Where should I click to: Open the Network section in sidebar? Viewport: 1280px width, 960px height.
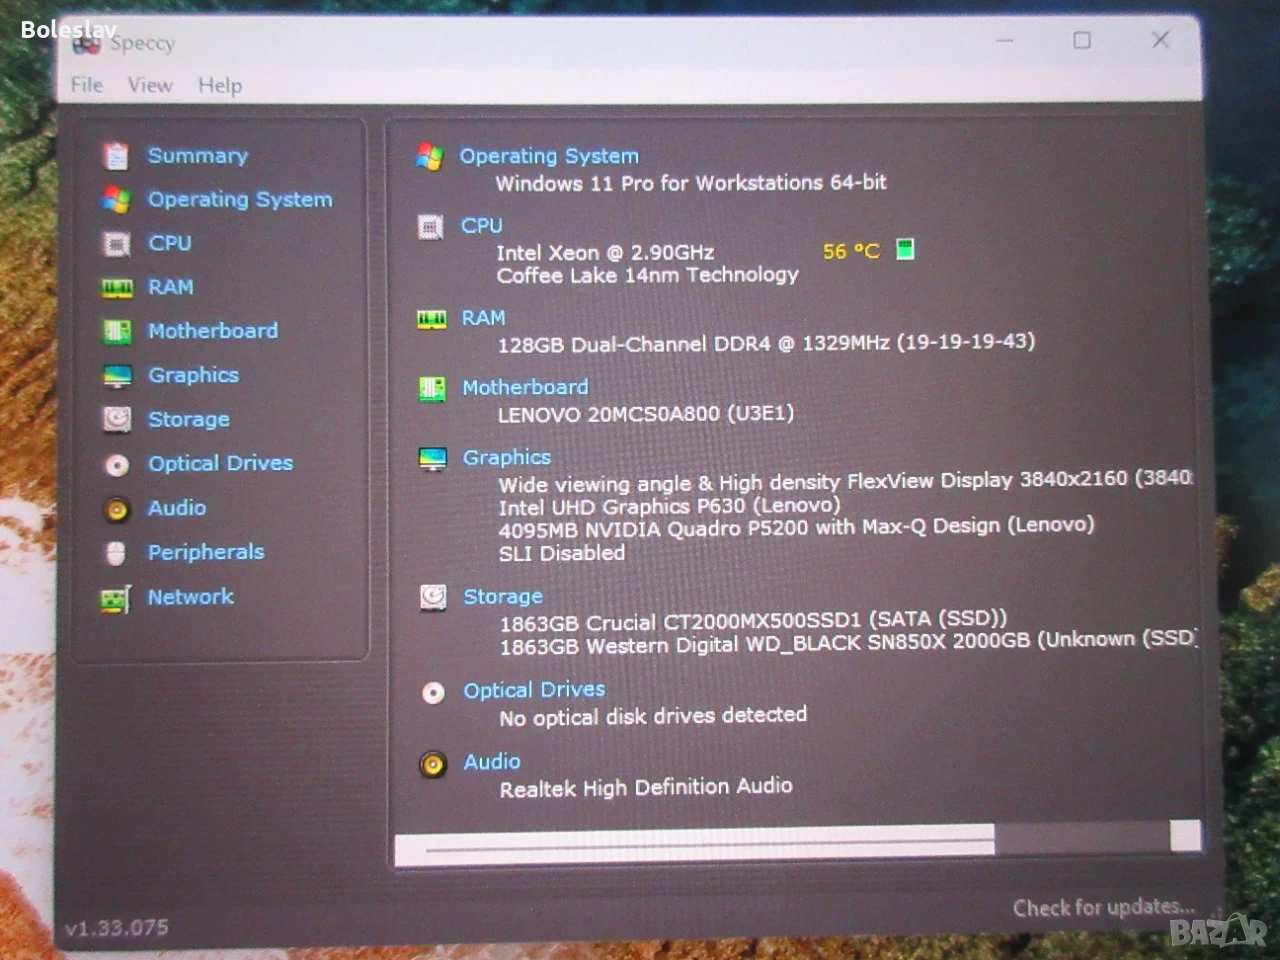(x=191, y=597)
